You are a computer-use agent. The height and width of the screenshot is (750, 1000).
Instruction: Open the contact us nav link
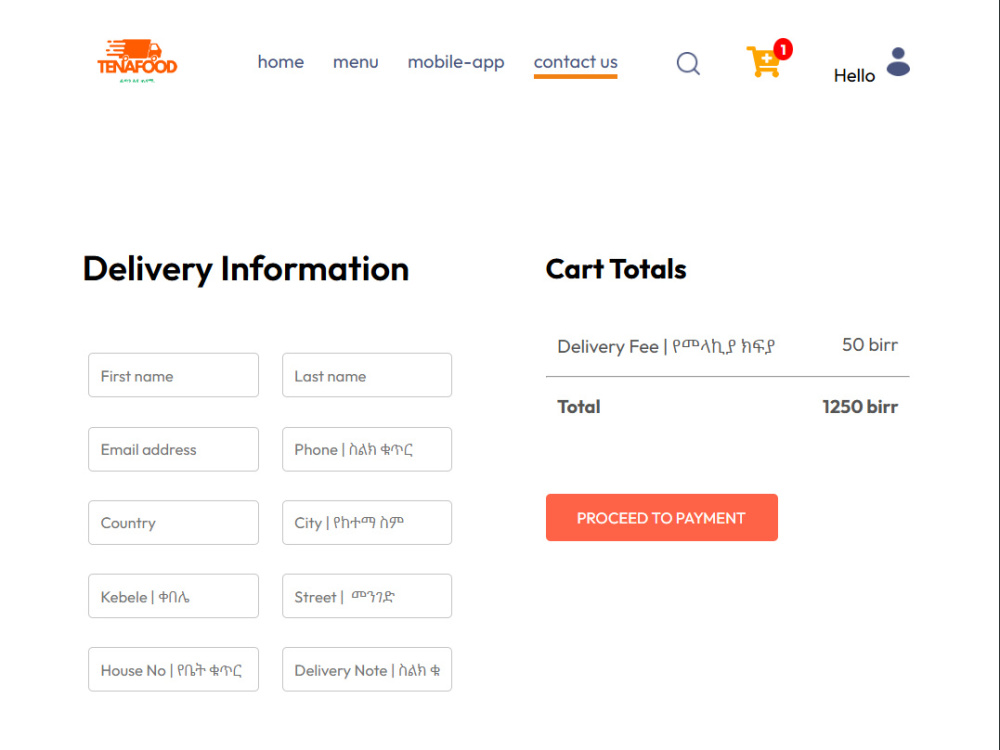tap(575, 62)
